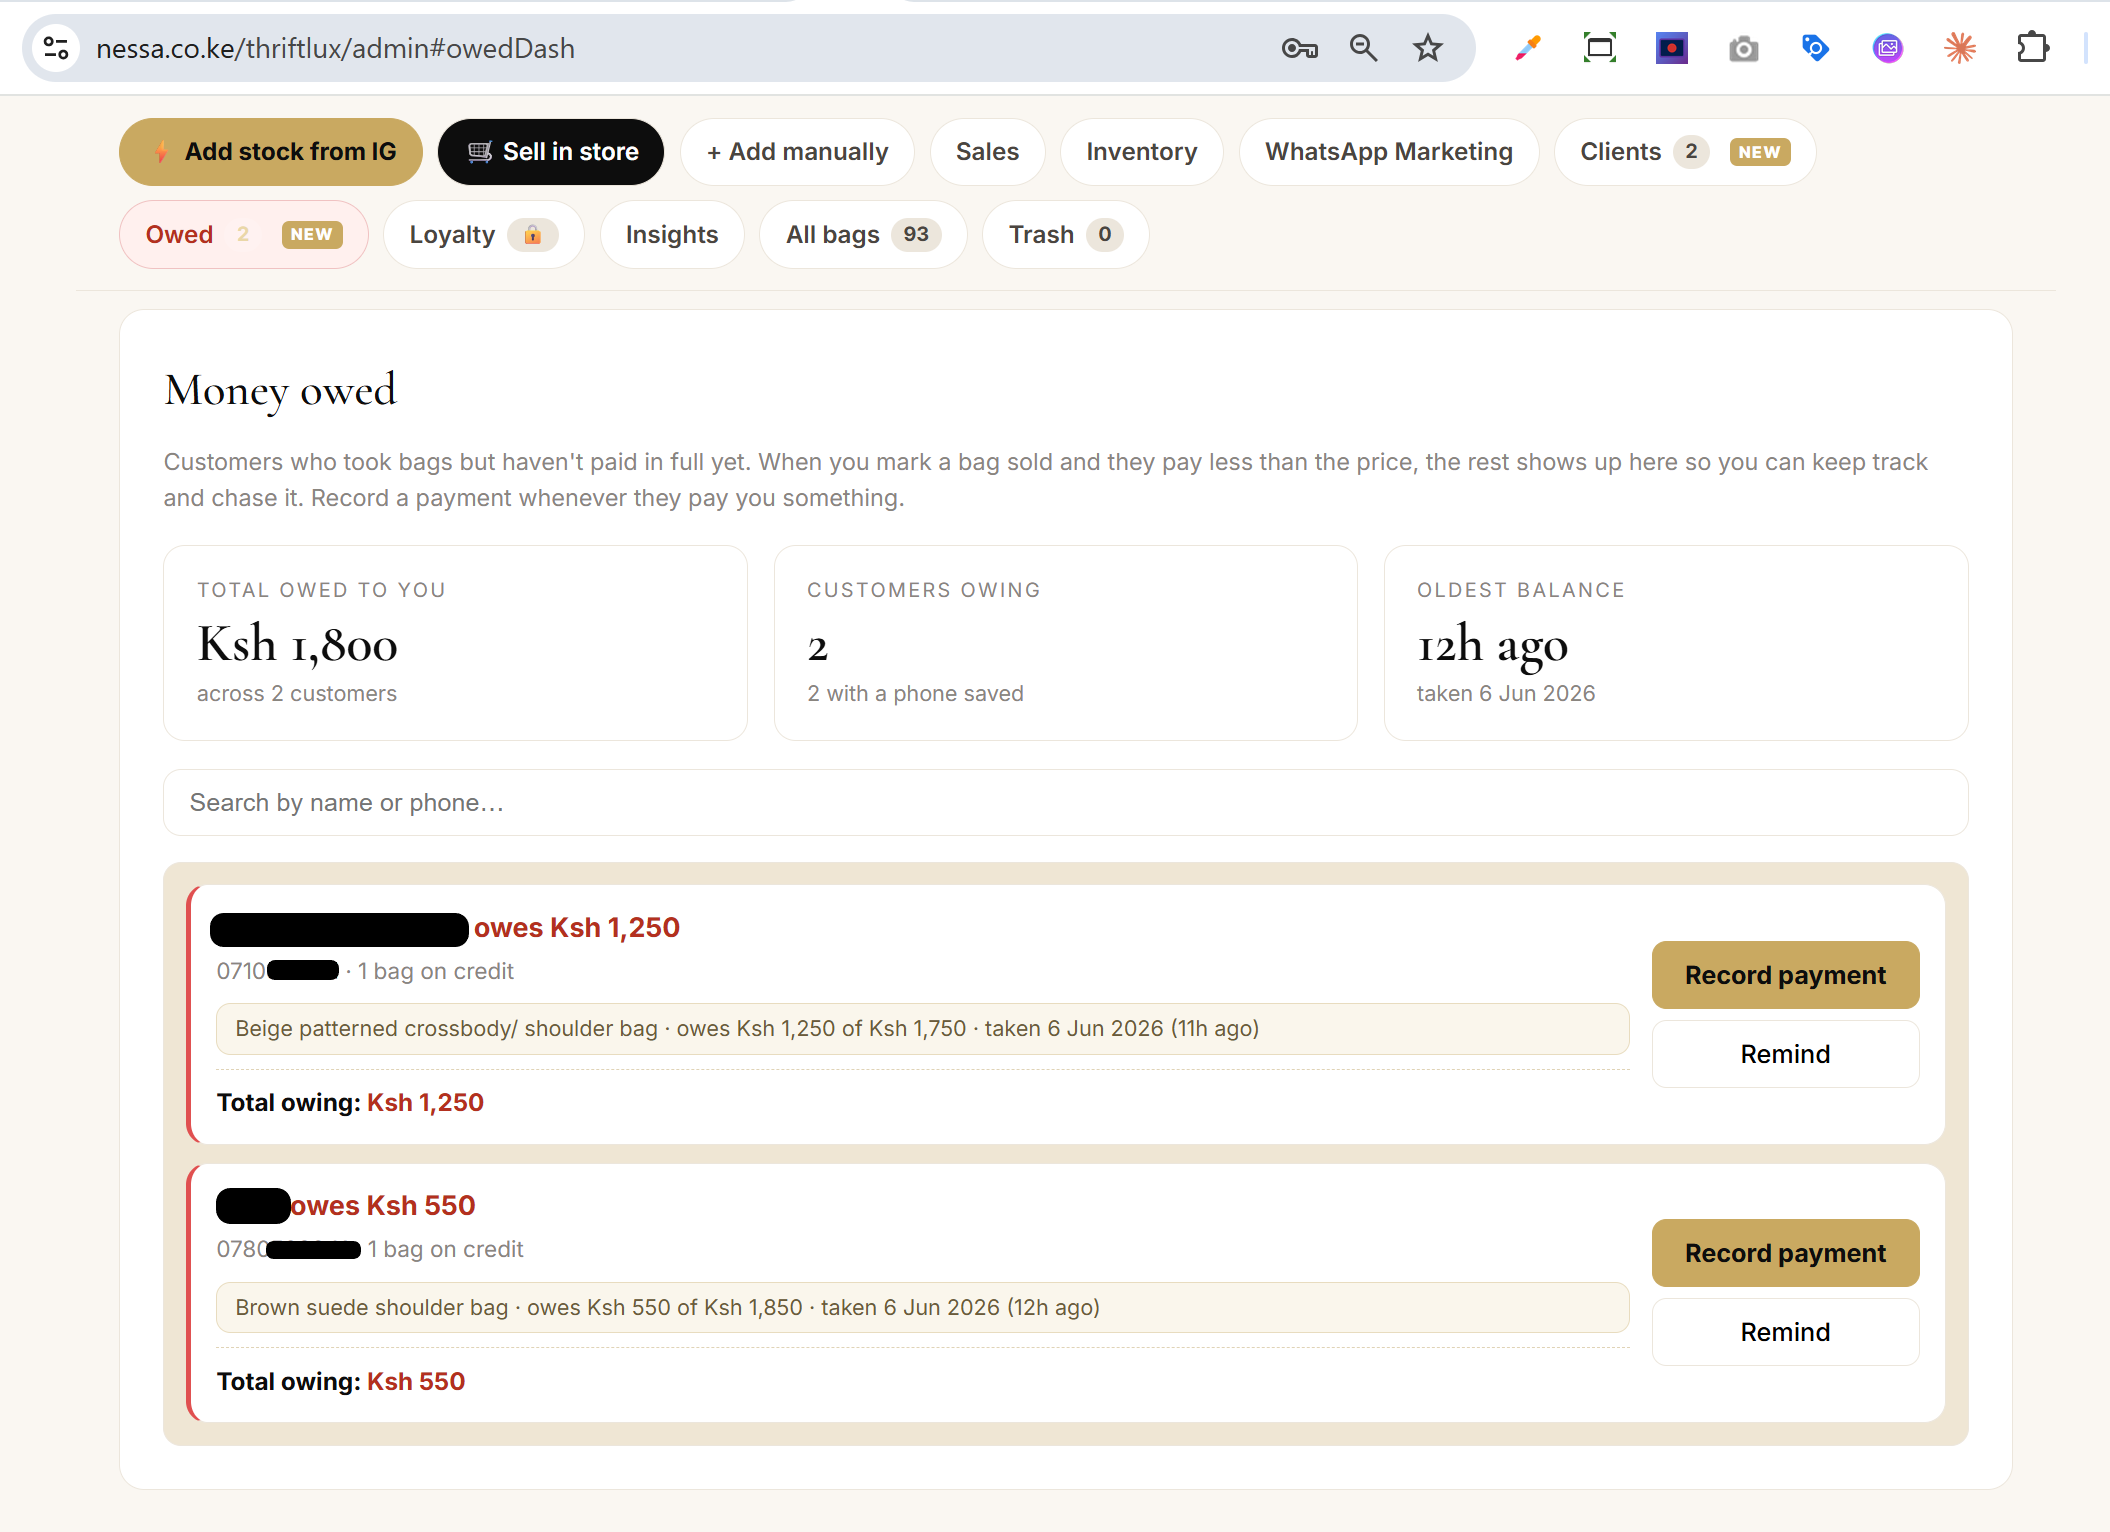
Task: Click the 'owes Ksh 1,250' heading
Action: [x=577, y=928]
